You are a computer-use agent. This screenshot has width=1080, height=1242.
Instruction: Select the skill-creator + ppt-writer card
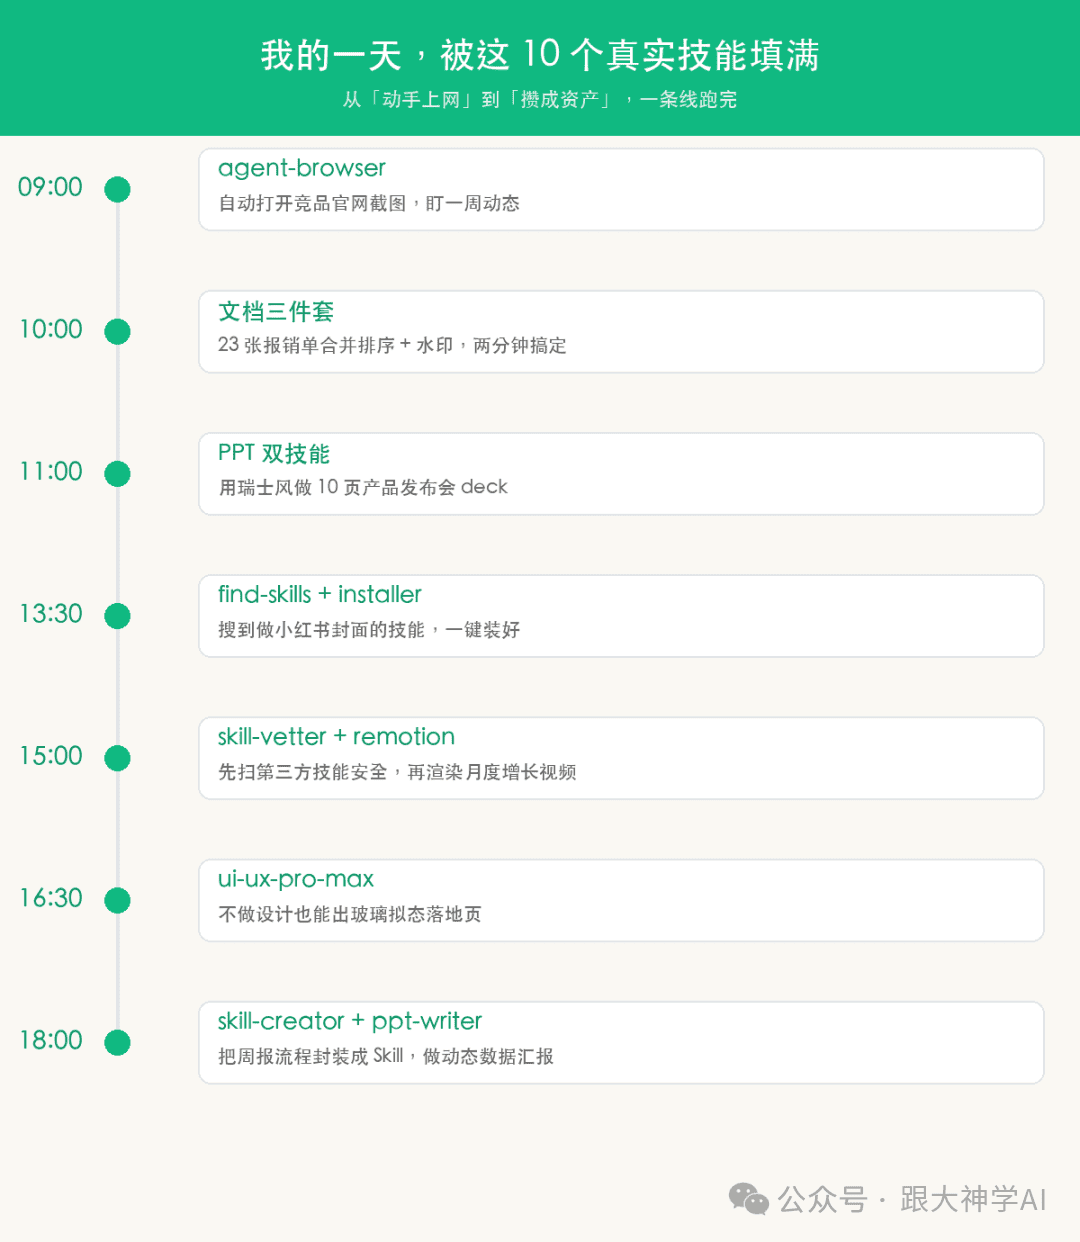(621, 1042)
